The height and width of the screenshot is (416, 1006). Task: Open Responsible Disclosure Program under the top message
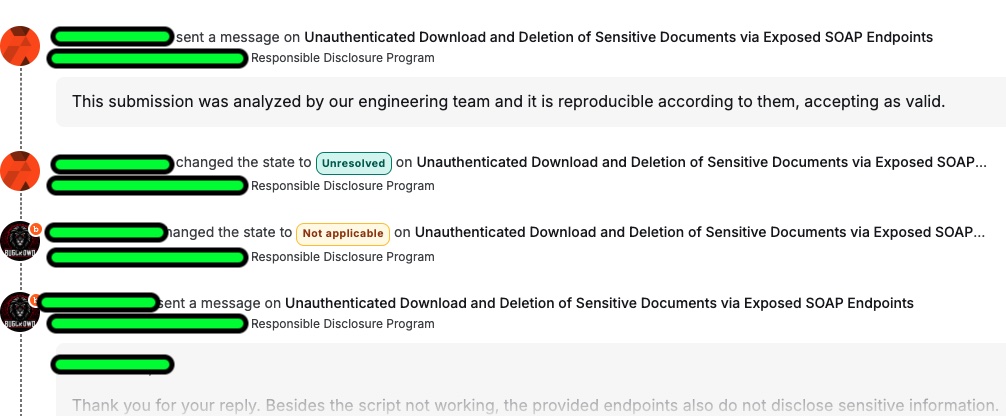(x=342, y=58)
